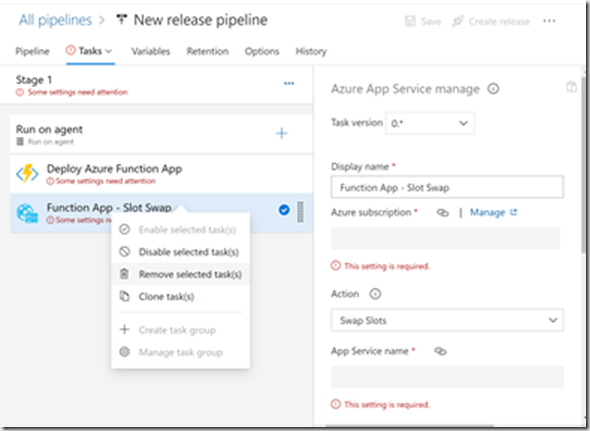Click the link icon beside App Service name
Screen dimensions: 590x431
tap(440, 351)
